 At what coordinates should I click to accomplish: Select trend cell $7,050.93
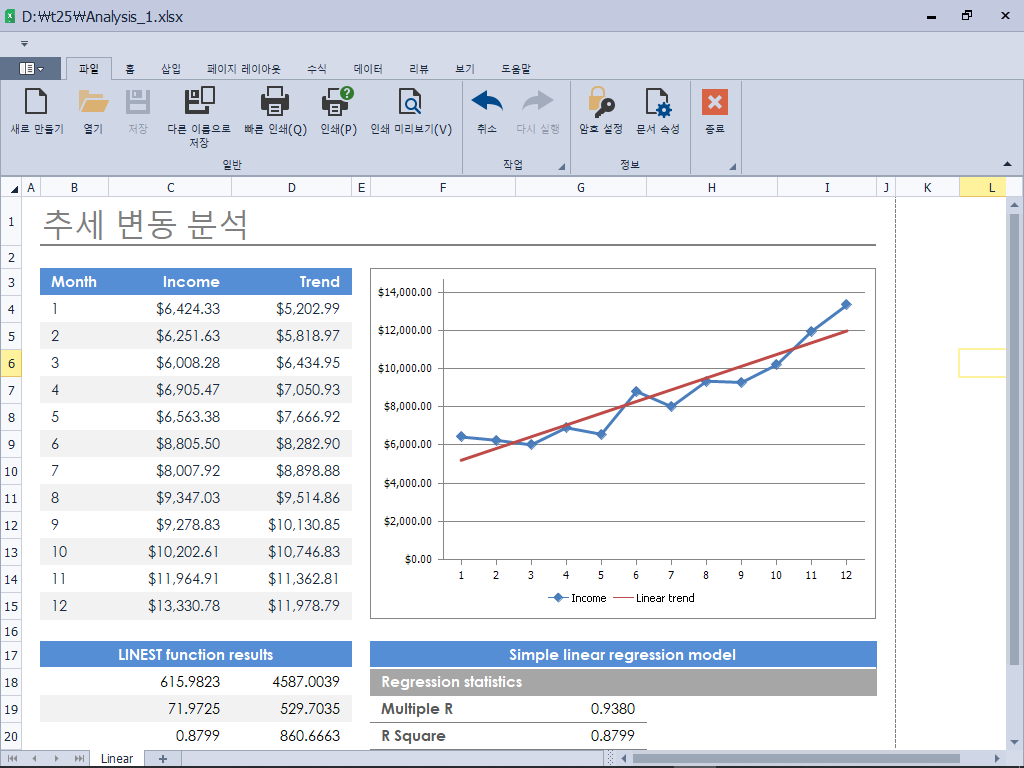point(291,390)
